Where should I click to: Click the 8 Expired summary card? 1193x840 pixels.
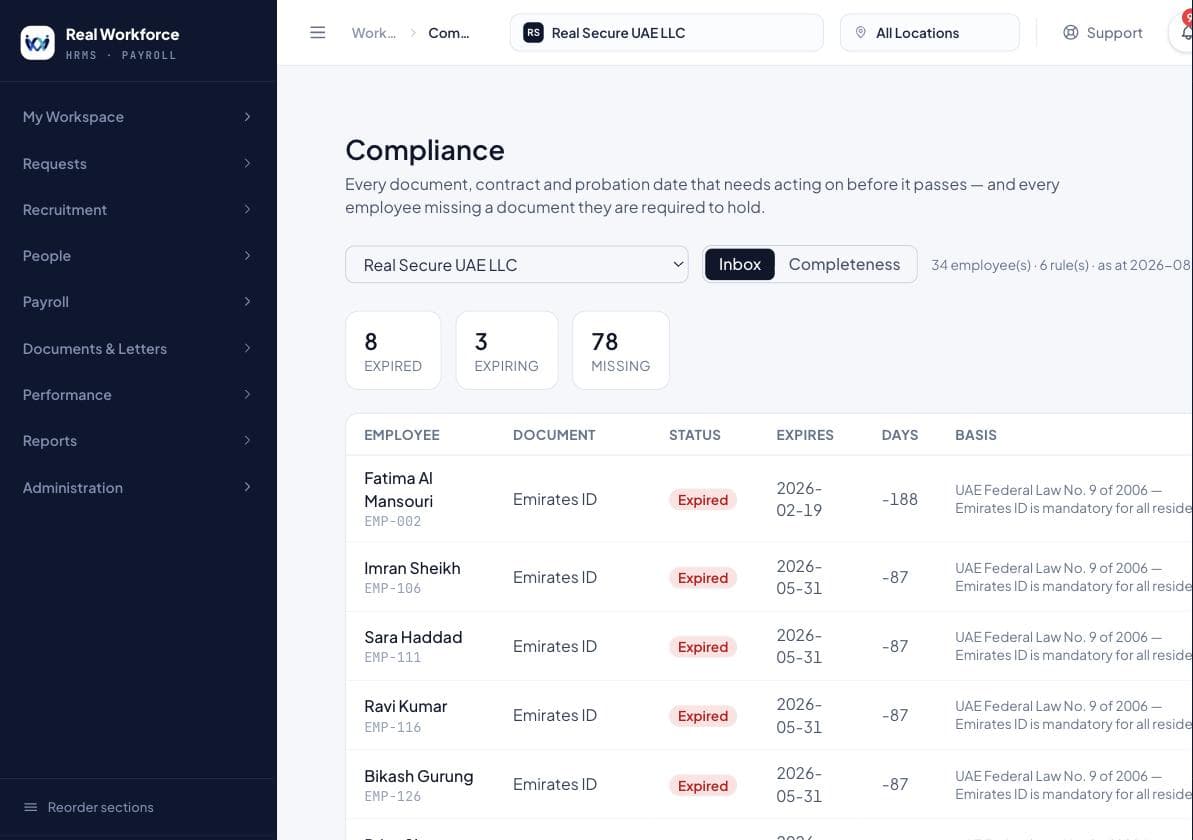pyautogui.click(x=393, y=350)
